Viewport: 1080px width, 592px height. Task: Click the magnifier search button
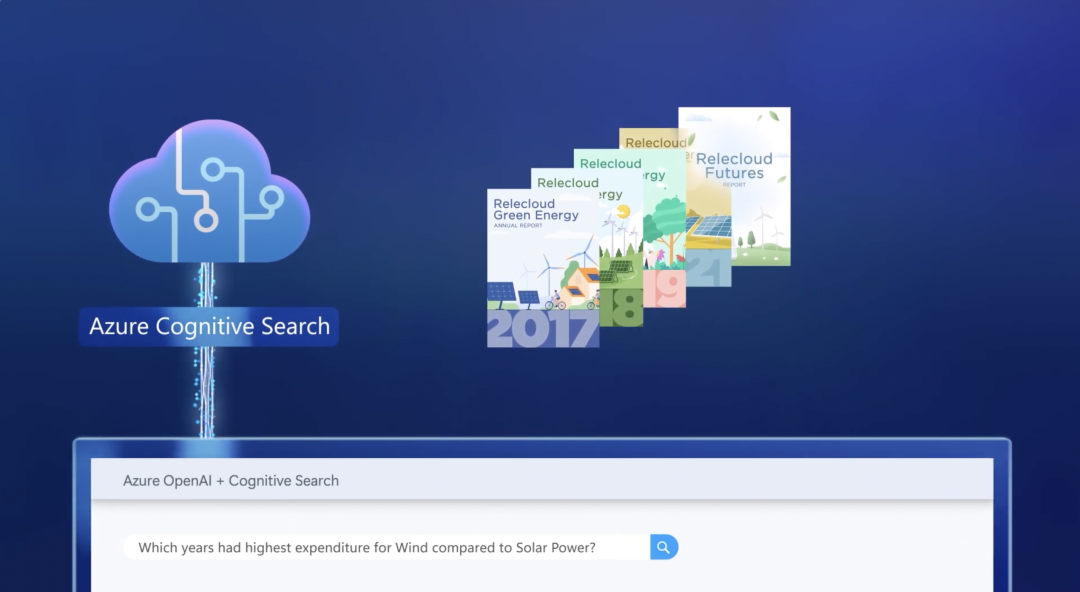[x=664, y=547]
